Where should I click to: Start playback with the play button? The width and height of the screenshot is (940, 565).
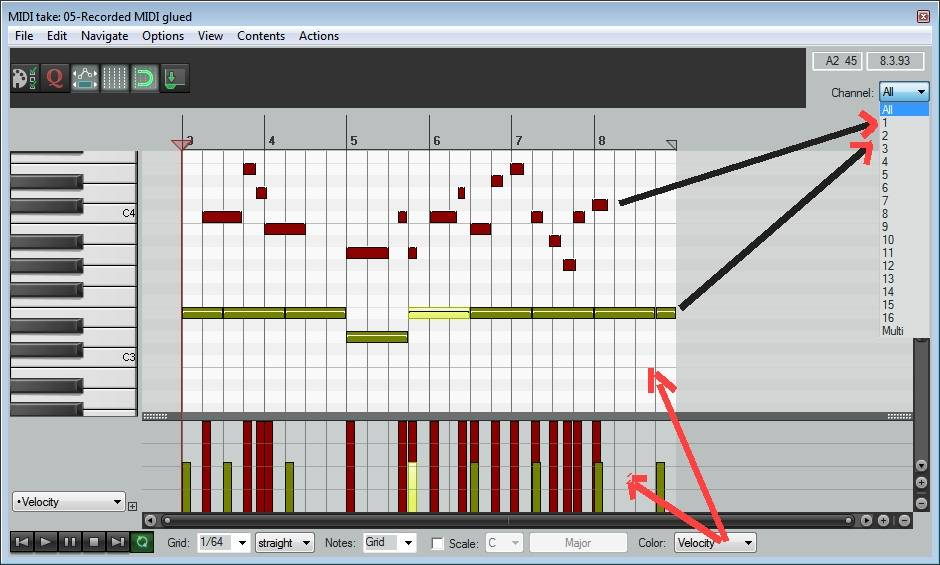click(x=46, y=542)
